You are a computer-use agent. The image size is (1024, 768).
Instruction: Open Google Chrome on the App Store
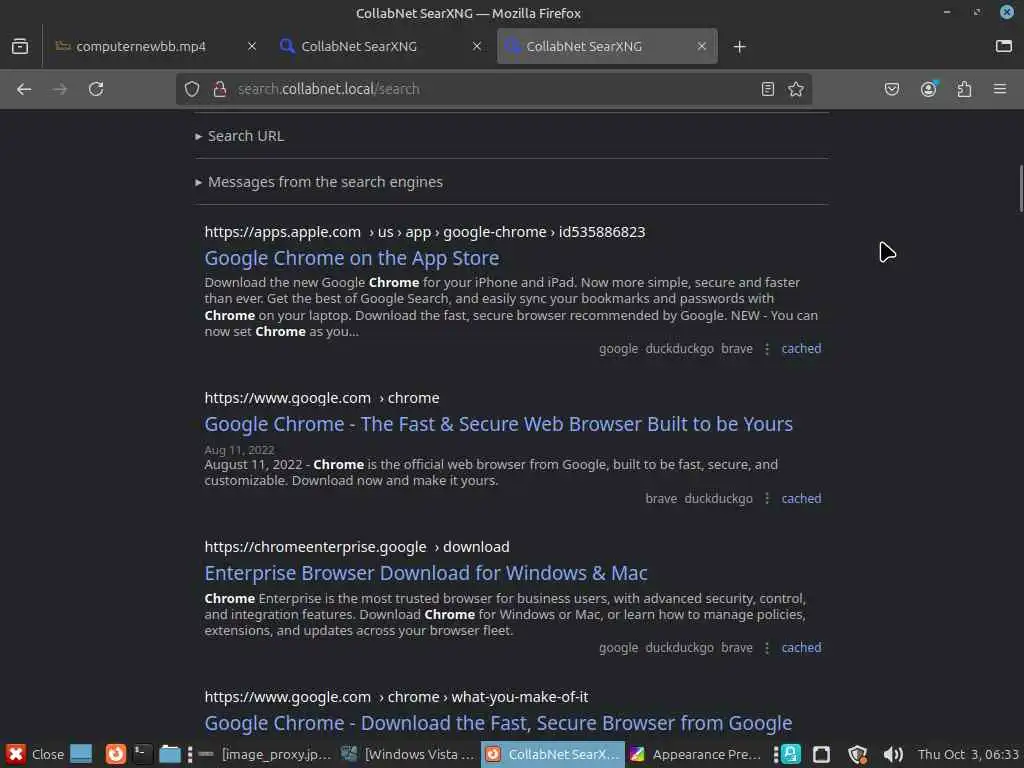(351, 258)
